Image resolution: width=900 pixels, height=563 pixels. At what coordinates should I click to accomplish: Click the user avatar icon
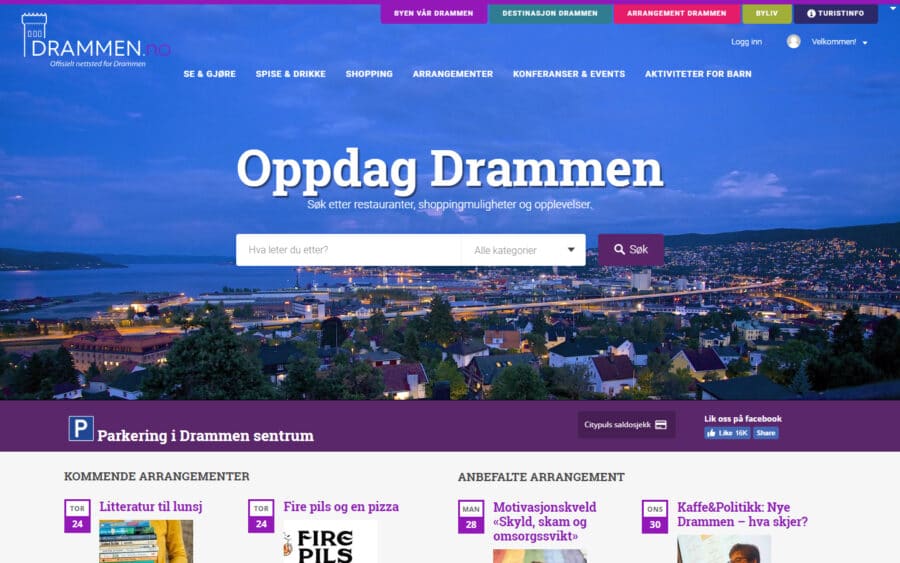pos(793,41)
